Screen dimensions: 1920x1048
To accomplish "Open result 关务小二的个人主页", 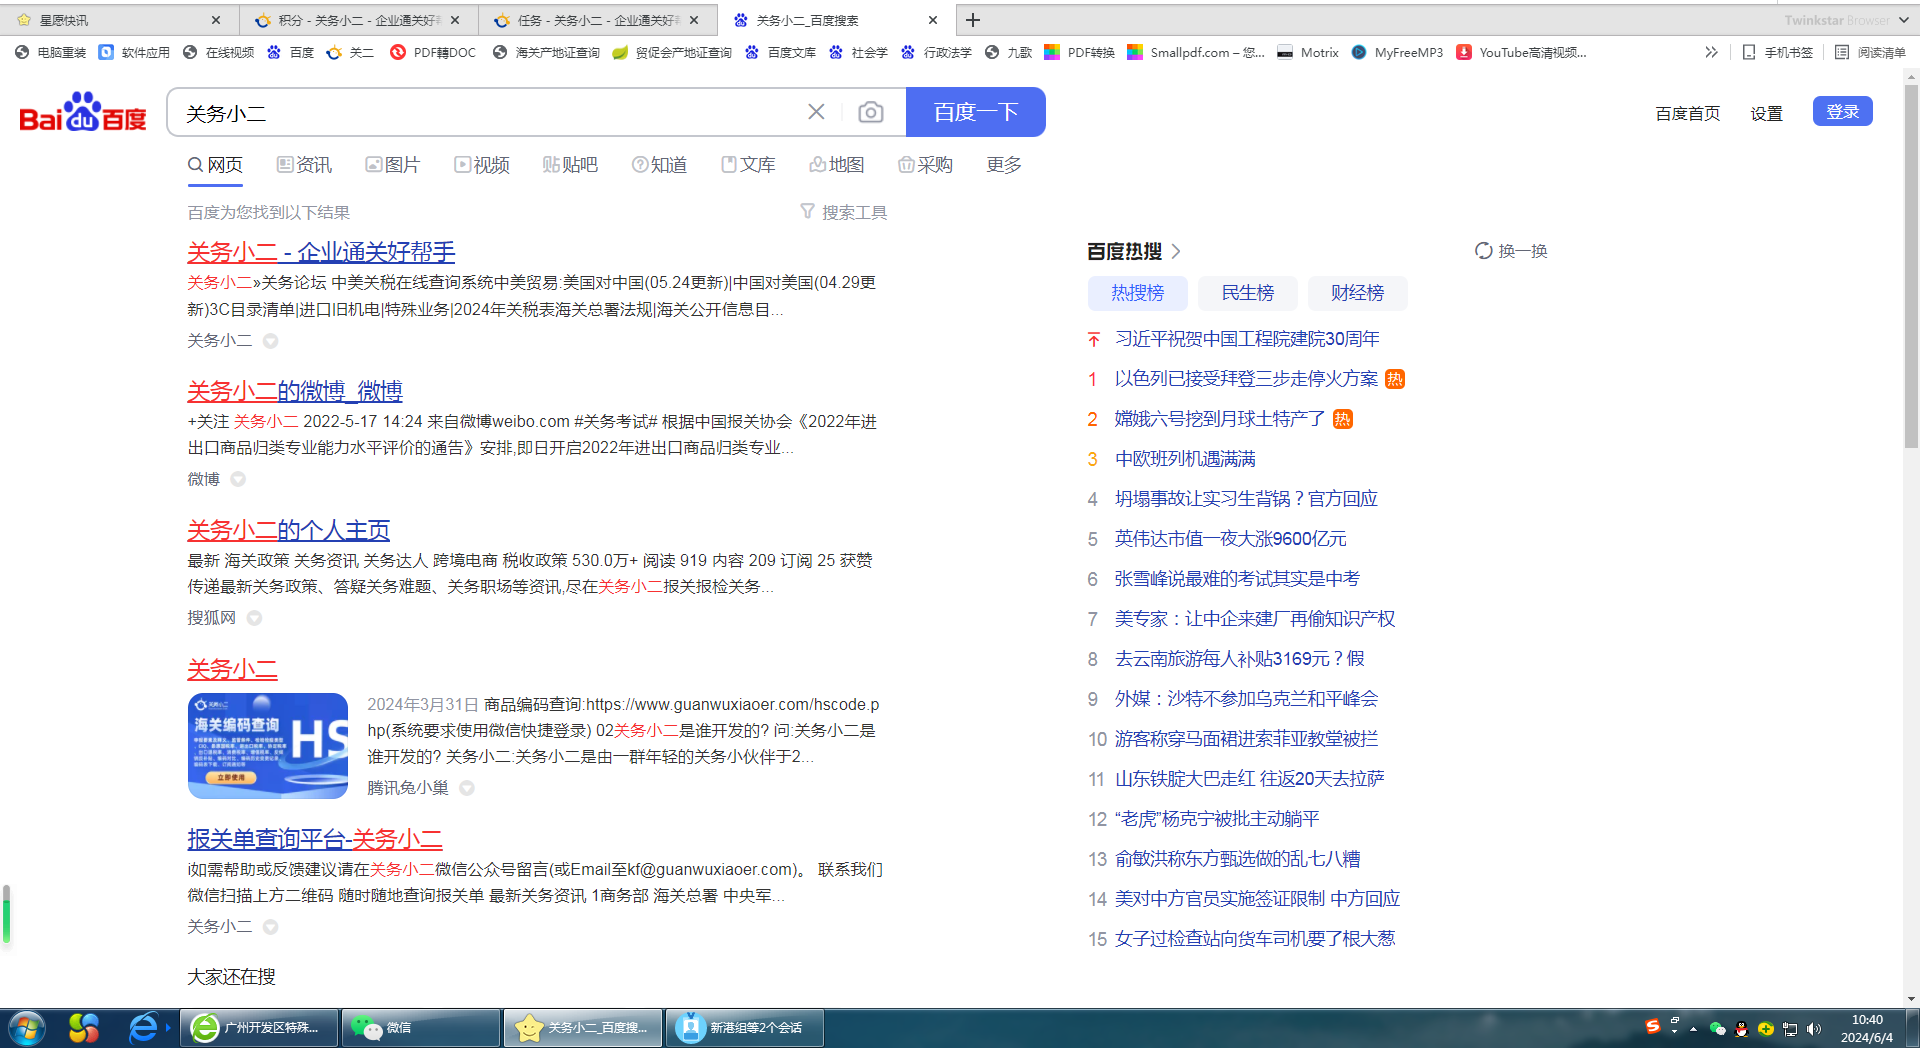I will click(x=288, y=530).
